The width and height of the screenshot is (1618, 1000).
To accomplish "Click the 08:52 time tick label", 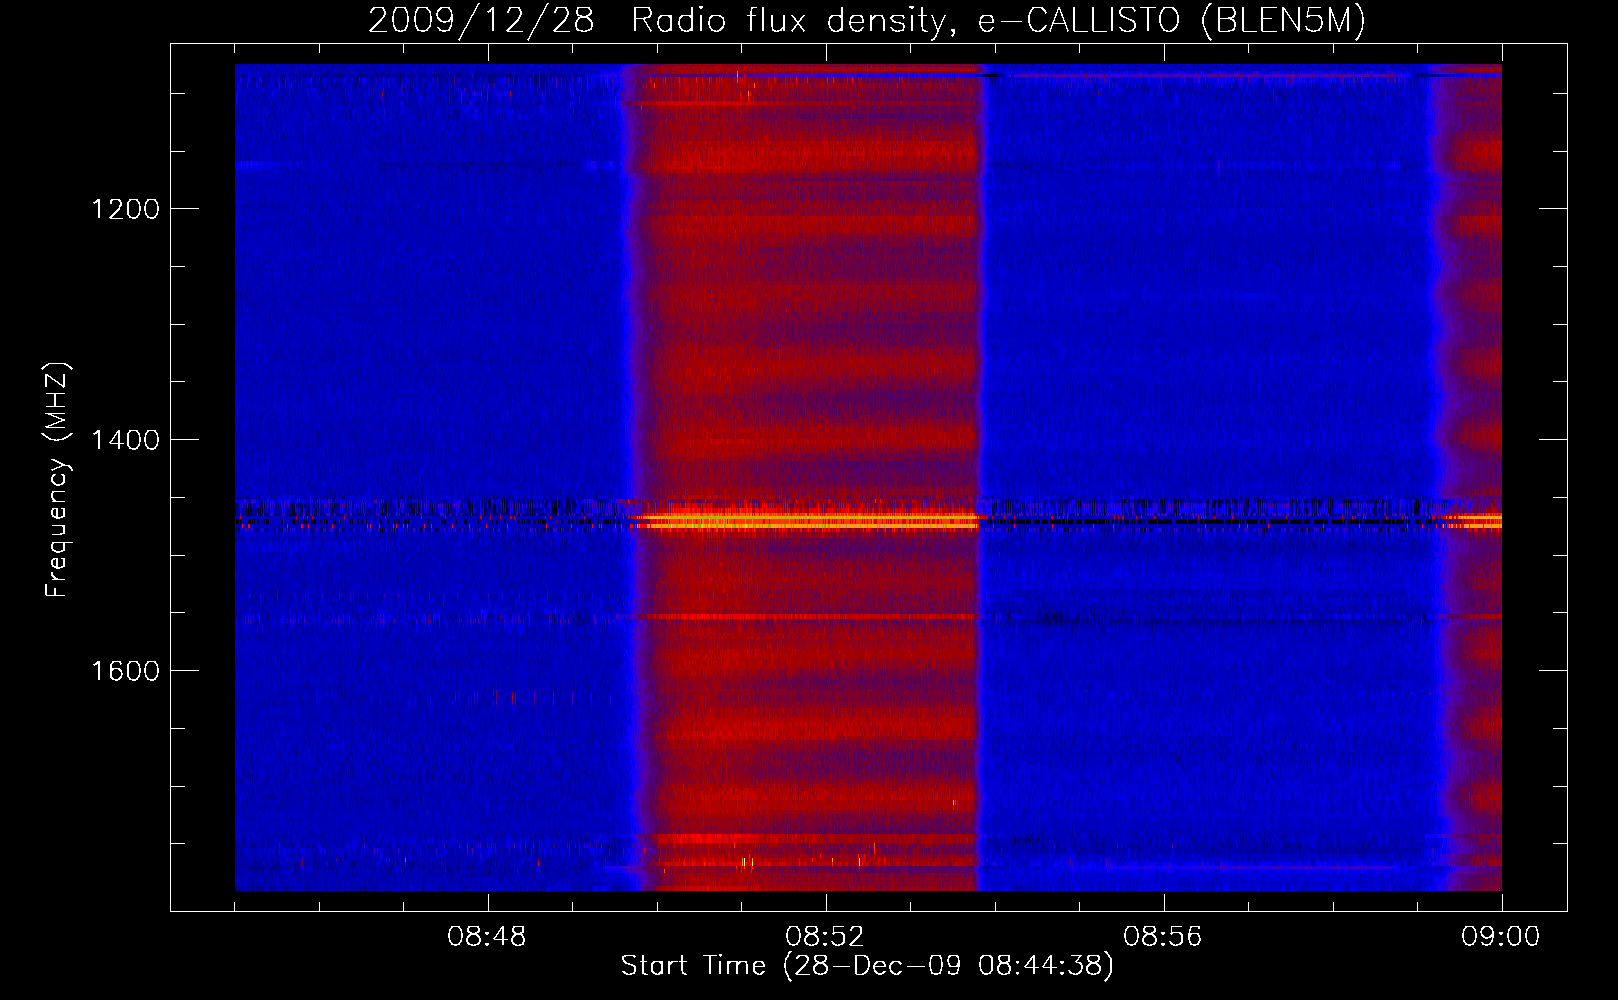I will pos(825,937).
